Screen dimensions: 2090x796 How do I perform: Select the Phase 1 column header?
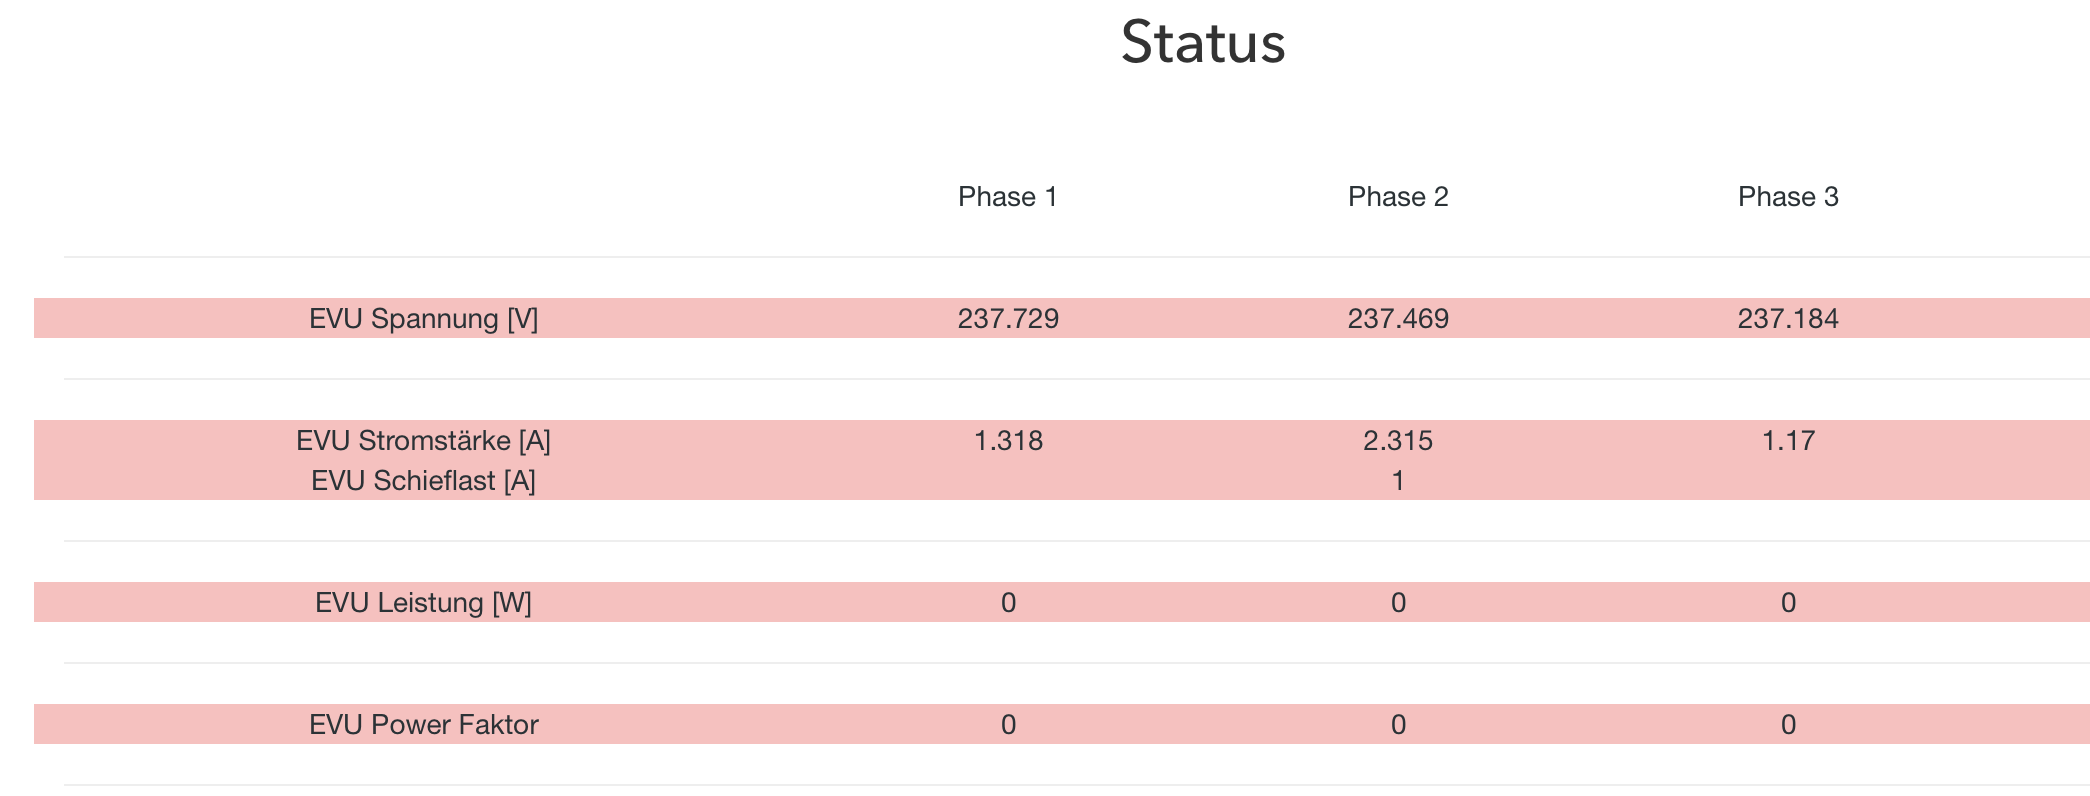(x=1008, y=197)
